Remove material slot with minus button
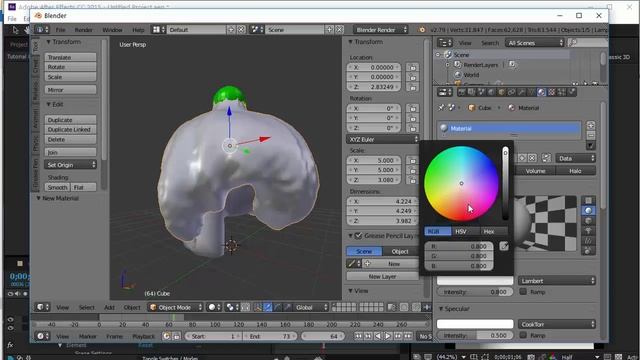640x360 pixels. 590,135
